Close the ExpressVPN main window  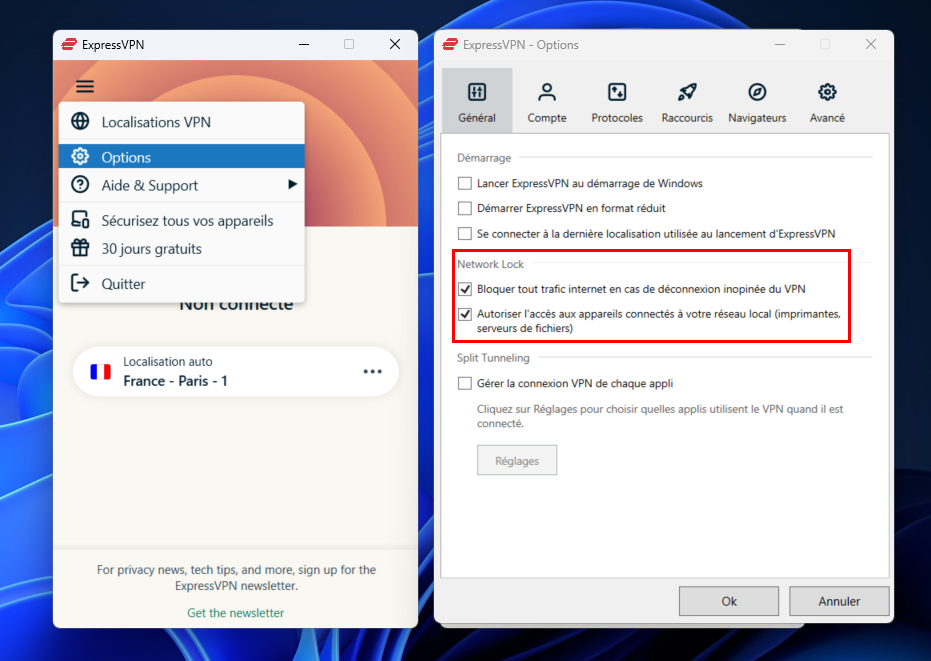(395, 45)
